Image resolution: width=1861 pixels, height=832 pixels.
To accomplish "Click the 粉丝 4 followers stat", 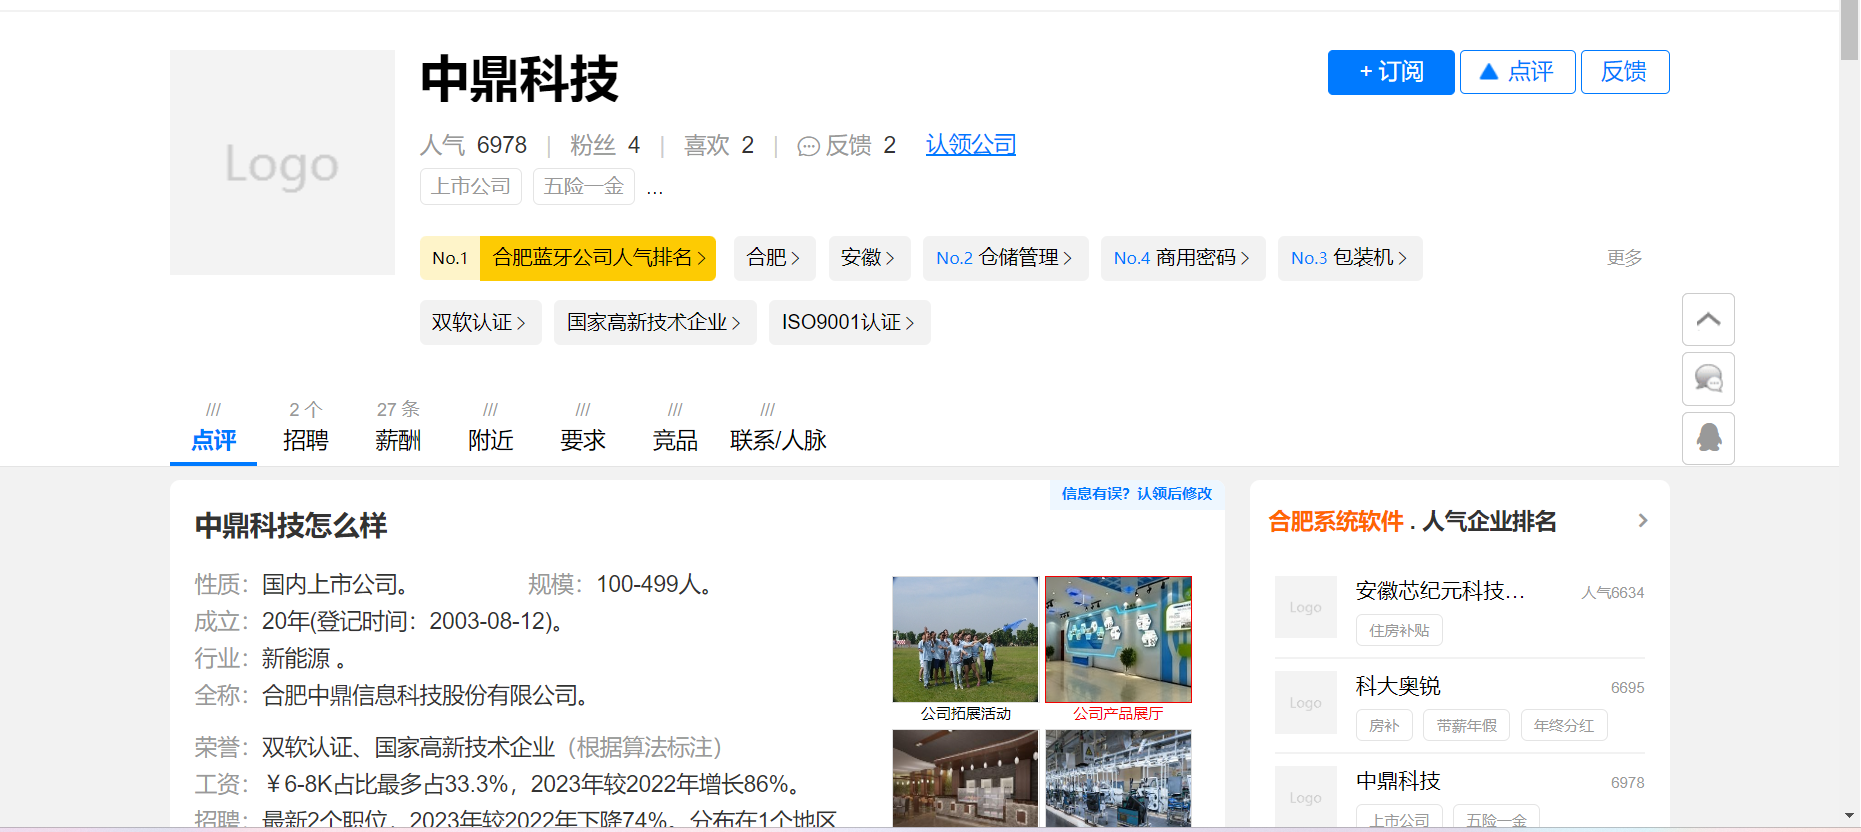I will pos(605,146).
